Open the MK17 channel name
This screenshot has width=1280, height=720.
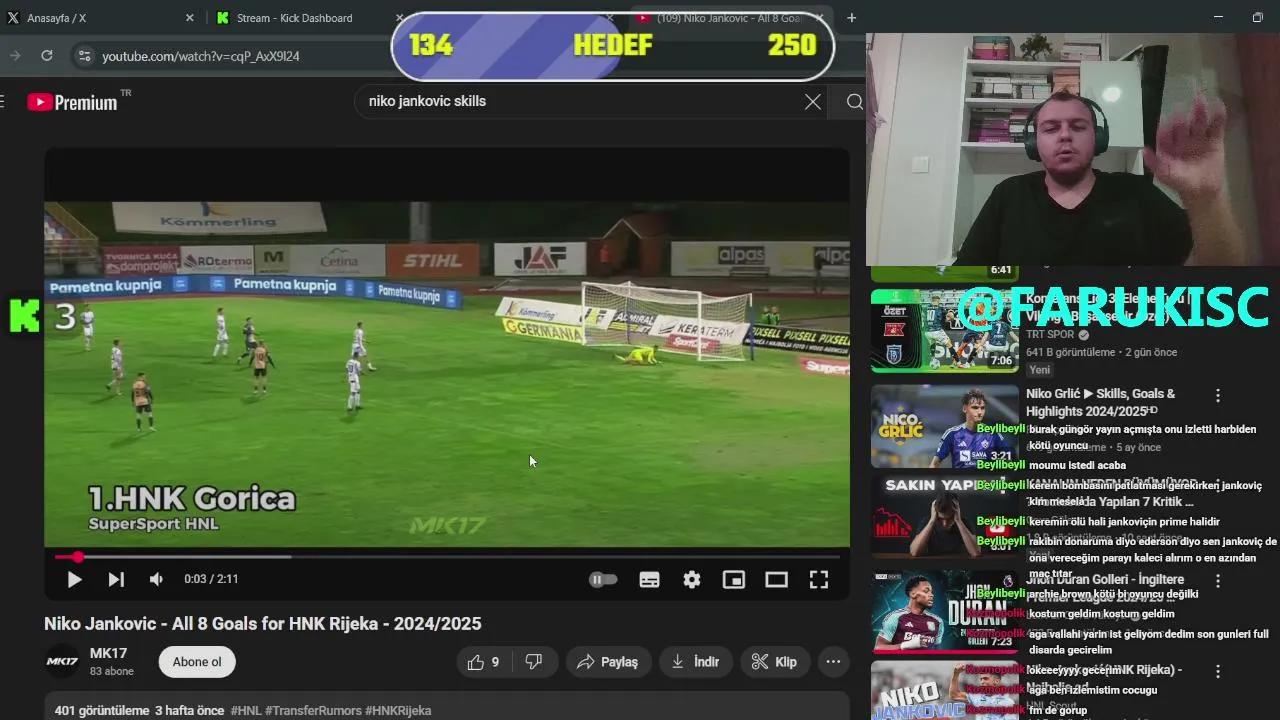(108, 653)
